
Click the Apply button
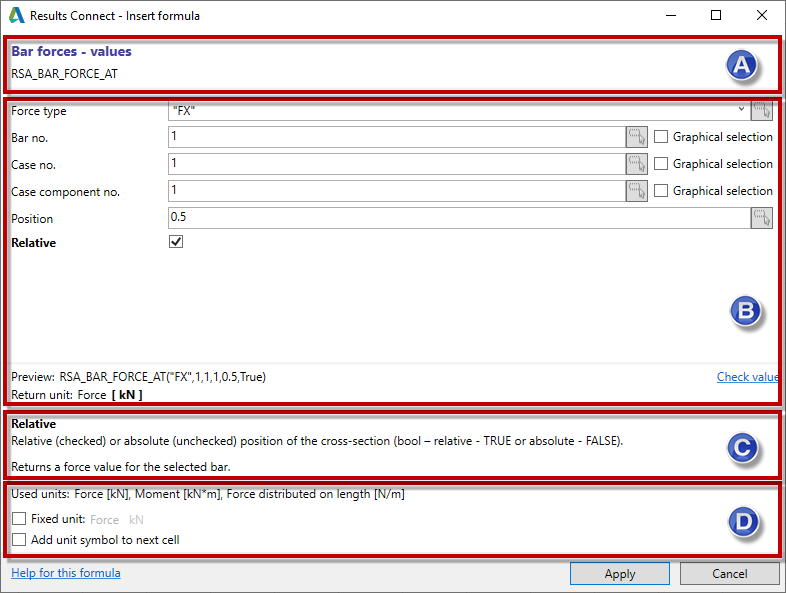pos(620,573)
